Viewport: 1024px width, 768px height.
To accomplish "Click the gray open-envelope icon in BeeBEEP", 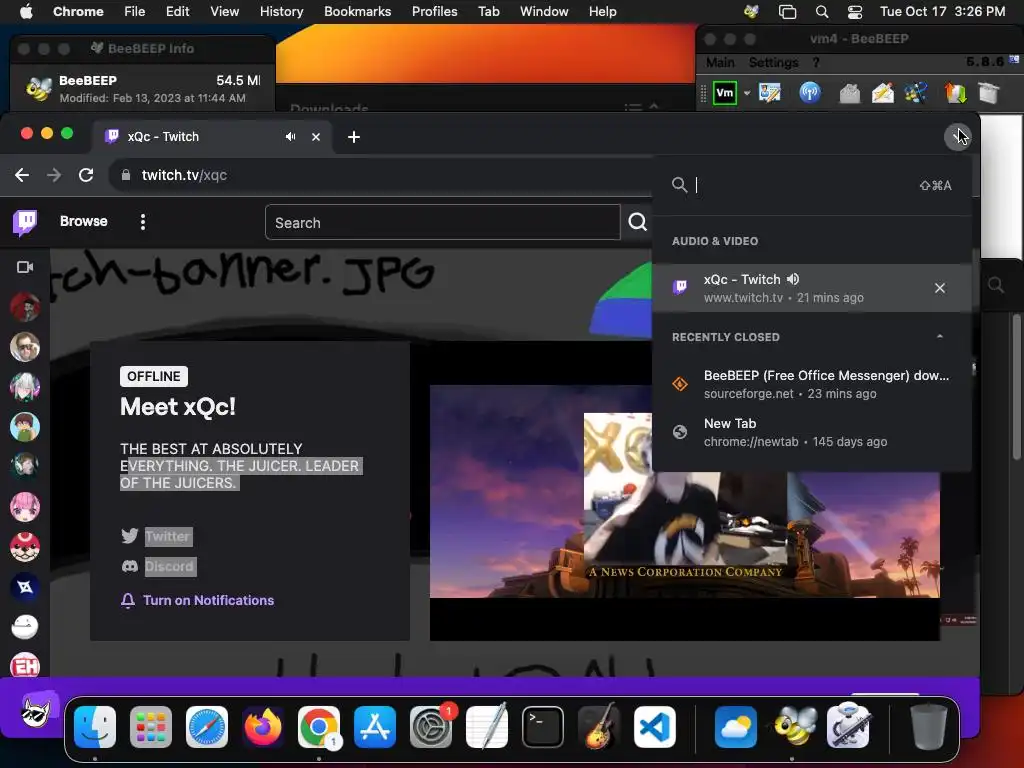I will 849,93.
